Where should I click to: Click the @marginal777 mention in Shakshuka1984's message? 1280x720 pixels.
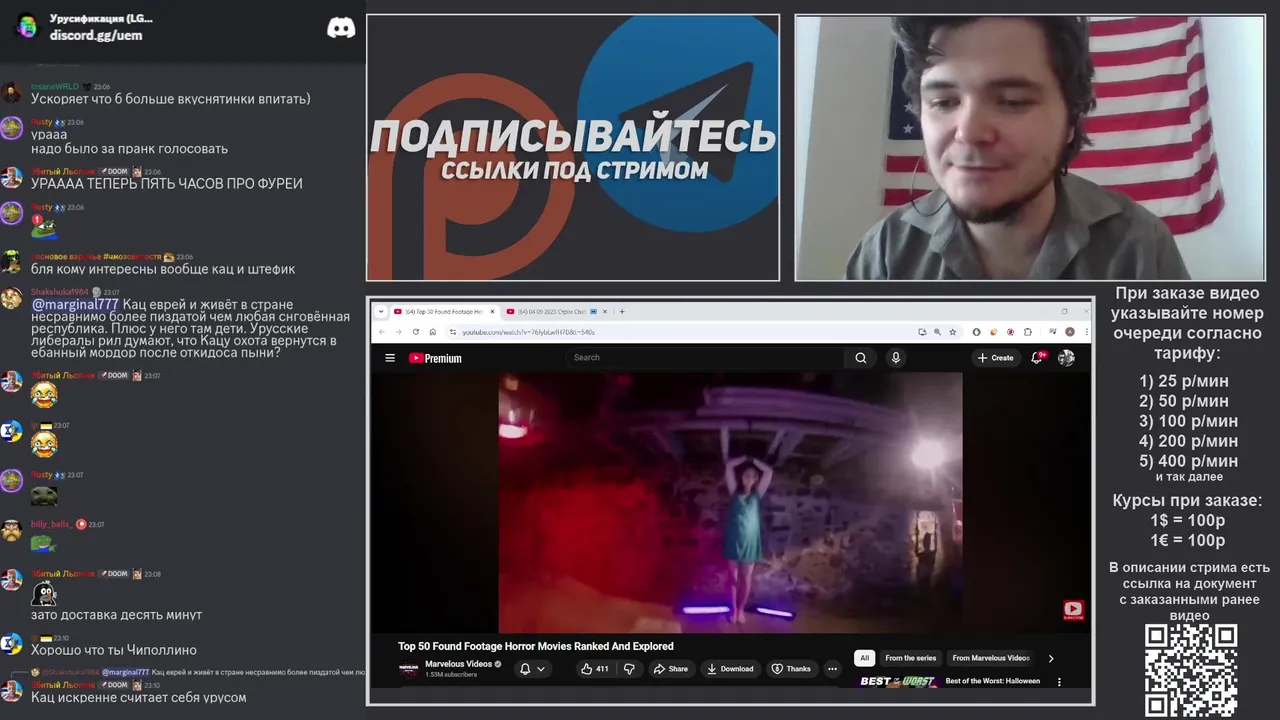click(75, 304)
